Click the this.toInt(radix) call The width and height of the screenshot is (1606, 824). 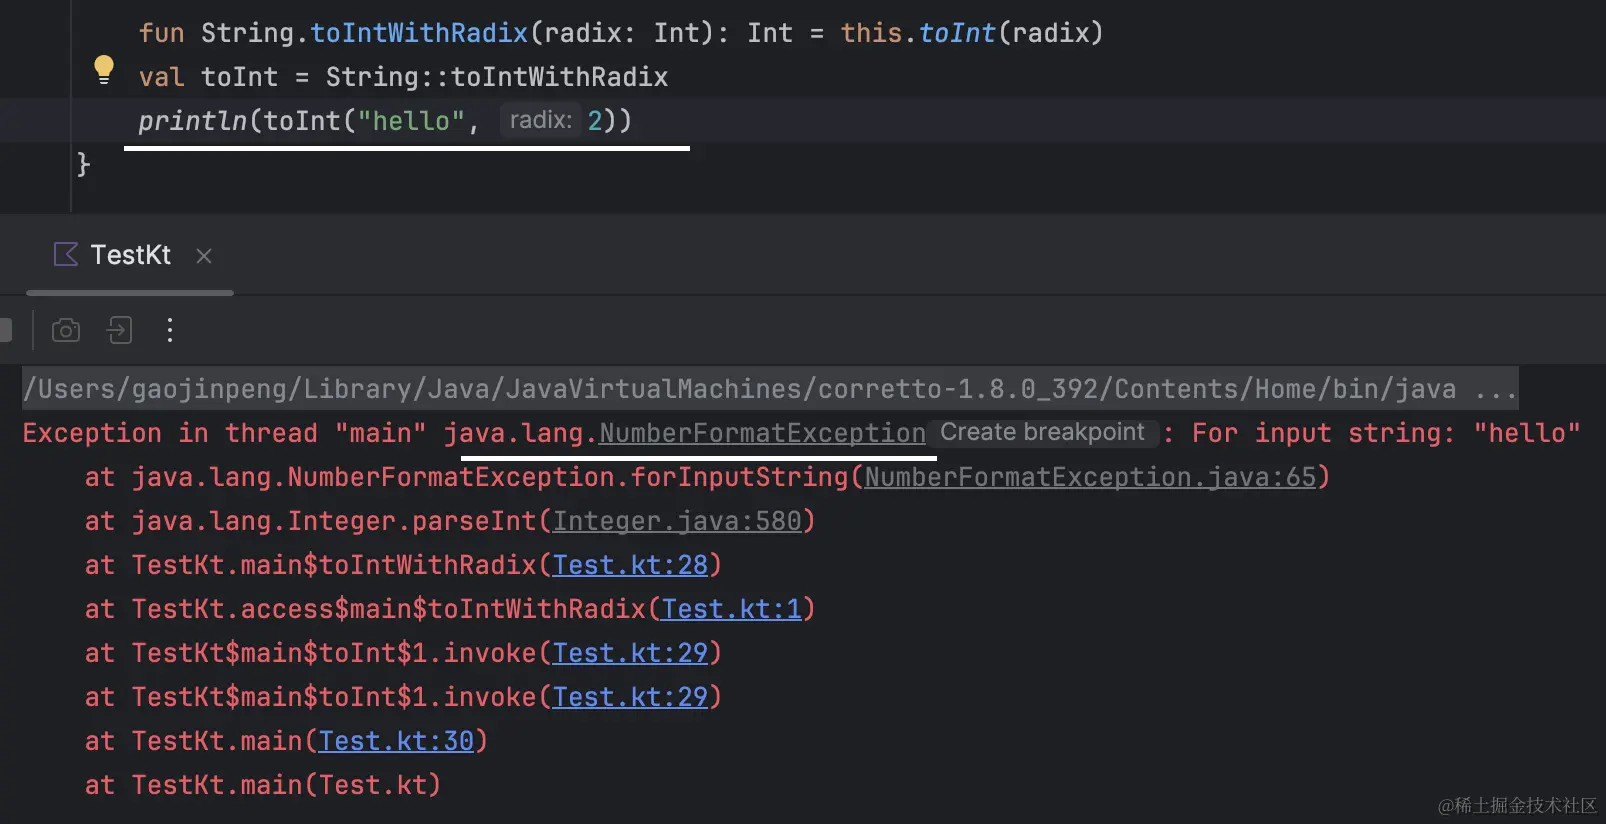pos(972,33)
